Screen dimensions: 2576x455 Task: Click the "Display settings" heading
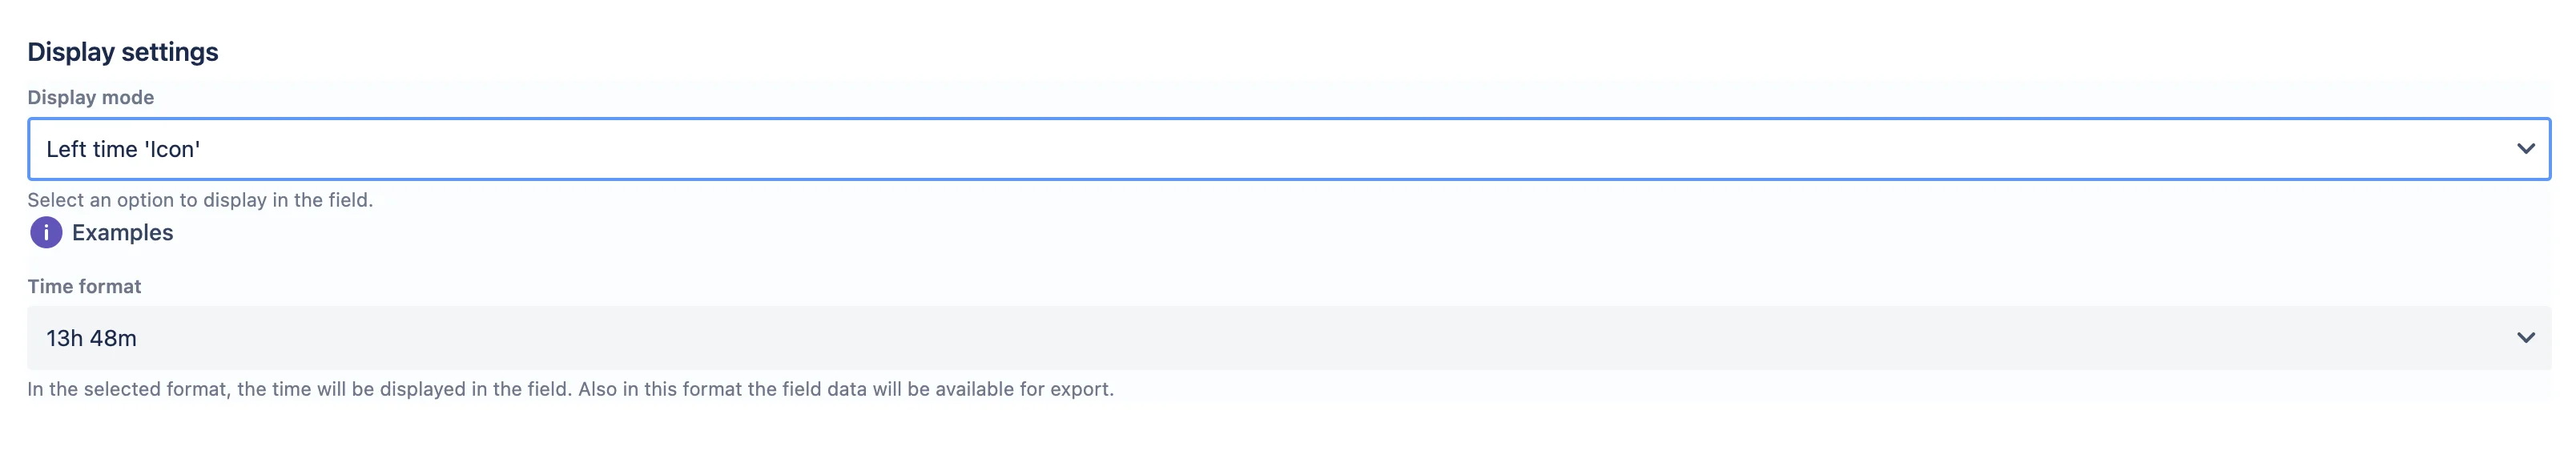pos(122,52)
